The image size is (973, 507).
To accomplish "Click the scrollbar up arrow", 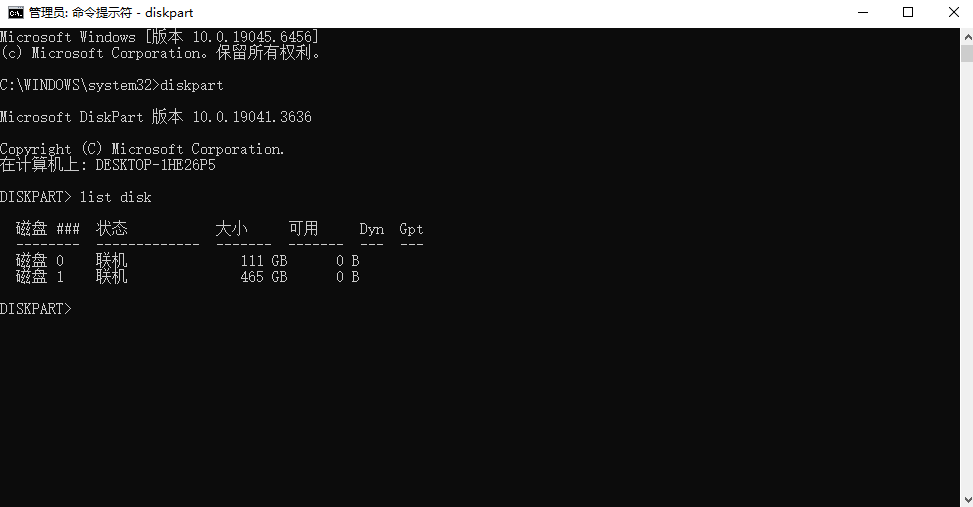I will [967, 37].
